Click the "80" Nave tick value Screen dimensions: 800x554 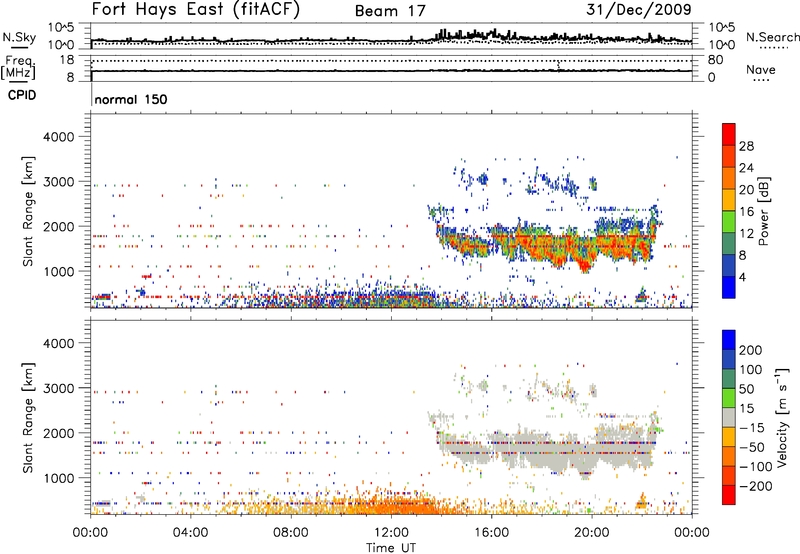coord(715,60)
